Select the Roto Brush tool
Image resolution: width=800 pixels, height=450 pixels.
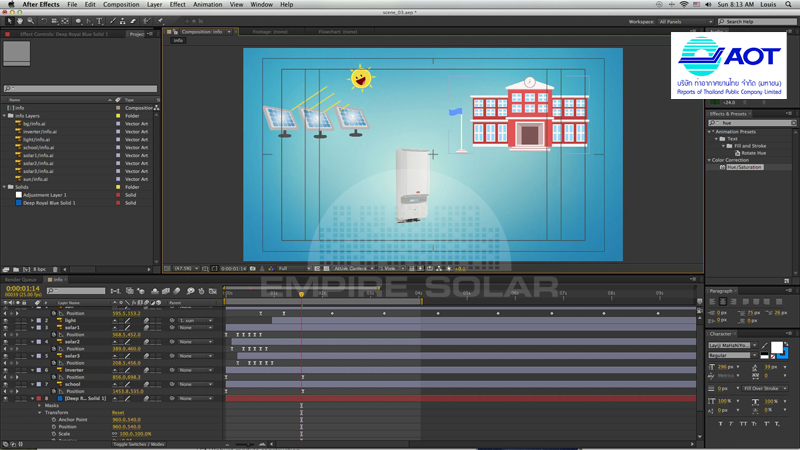(x=147, y=21)
